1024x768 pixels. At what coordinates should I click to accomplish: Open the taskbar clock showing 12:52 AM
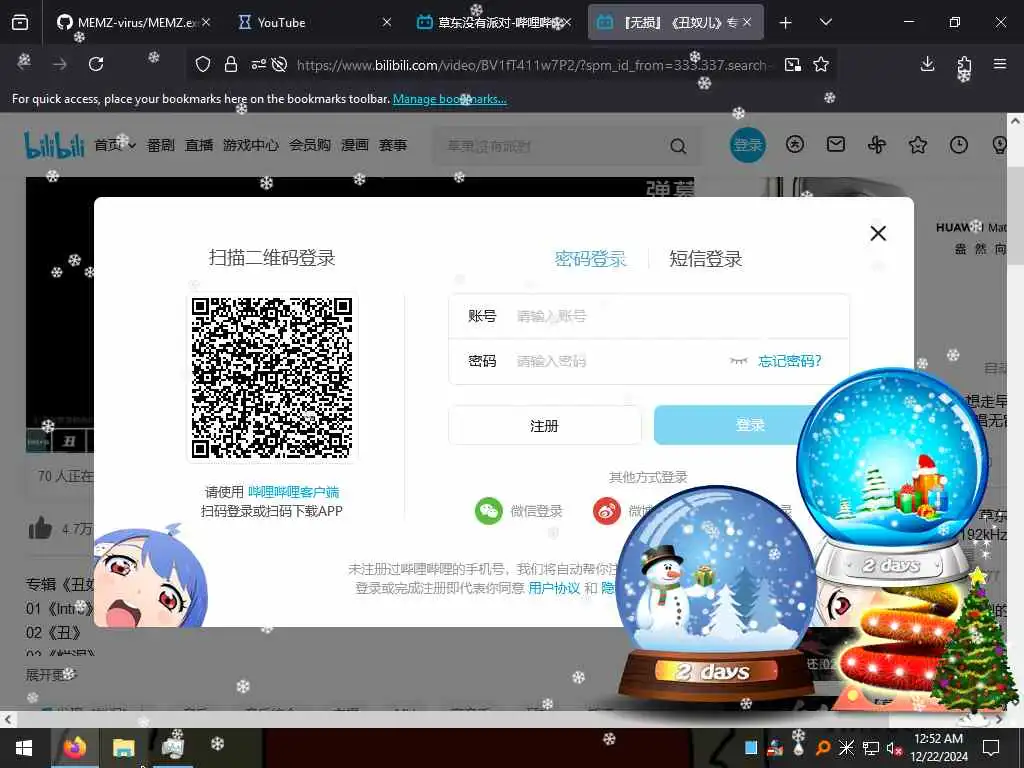click(938, 748)
